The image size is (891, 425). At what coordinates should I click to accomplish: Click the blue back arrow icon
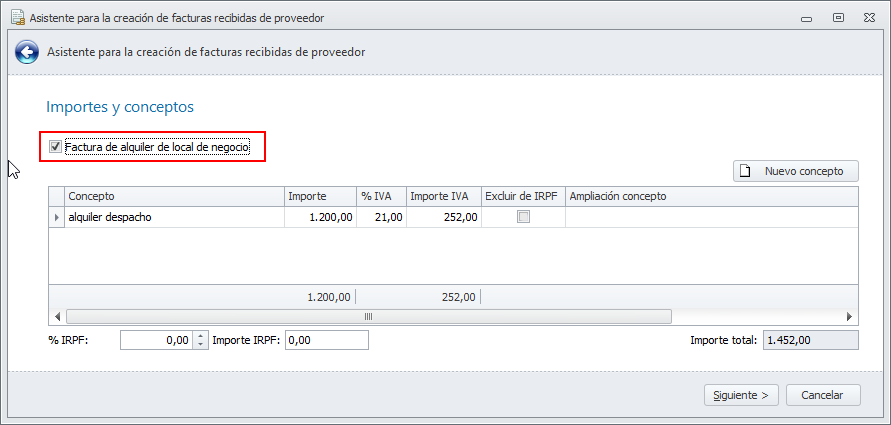tap(27, 52)
